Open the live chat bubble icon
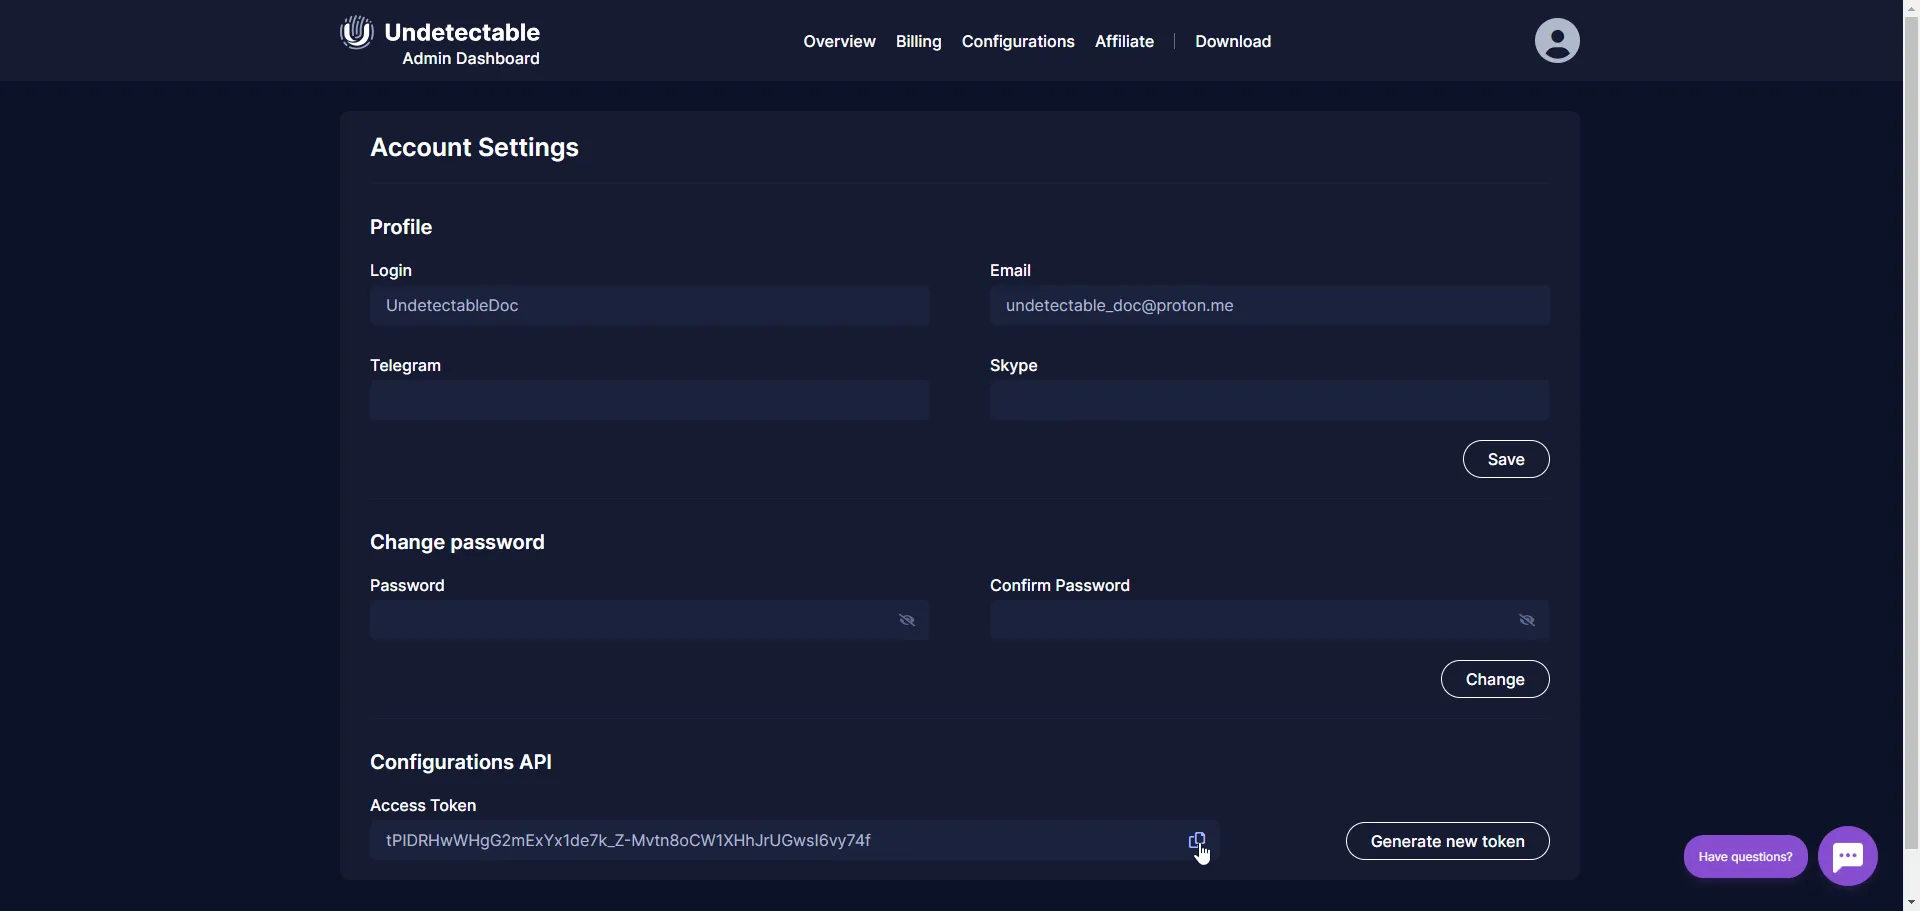This screenshot has height=911, width=1920. 1848,856
